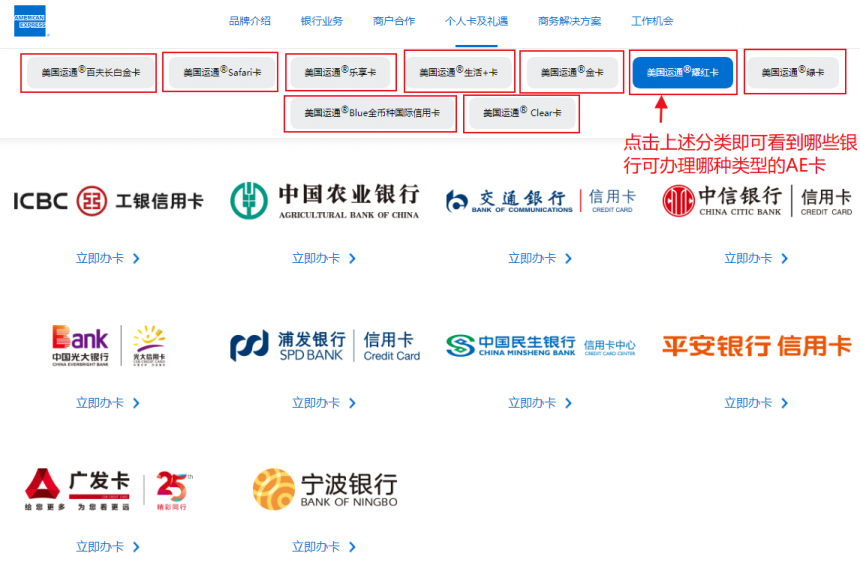Open the 商务解决方案 menu
Viewport: 860px width, 577px height.
coord(569,21)
